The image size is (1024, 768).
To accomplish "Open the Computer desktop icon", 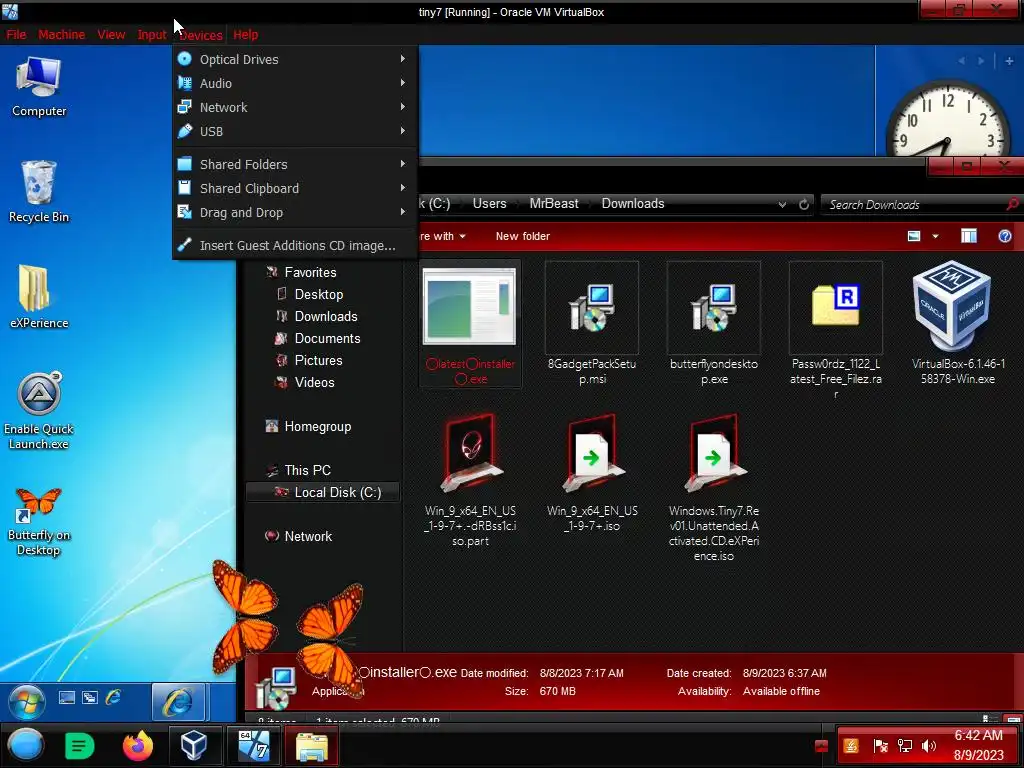I will coord(39,87).
